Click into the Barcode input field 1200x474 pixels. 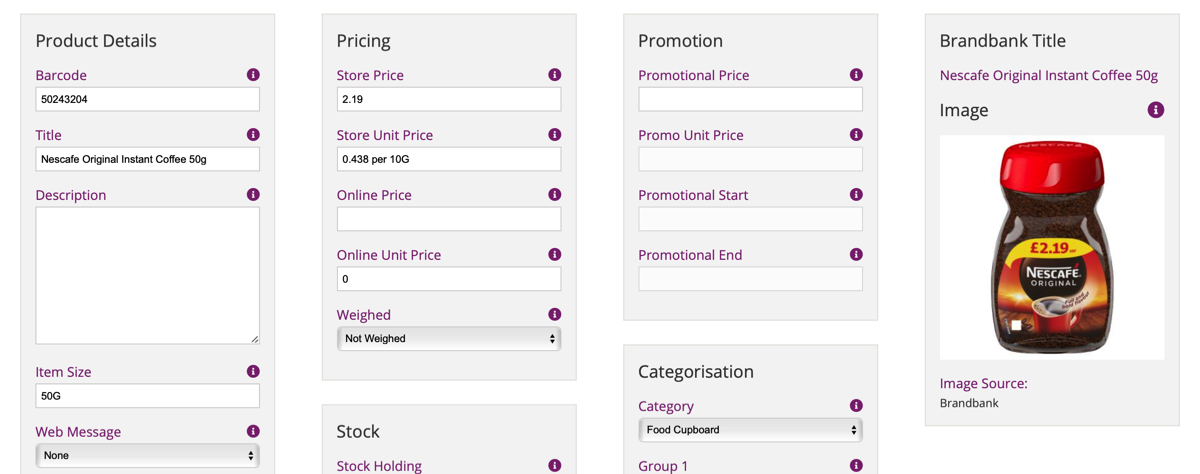pyautogui.click(x=147, y=99)
